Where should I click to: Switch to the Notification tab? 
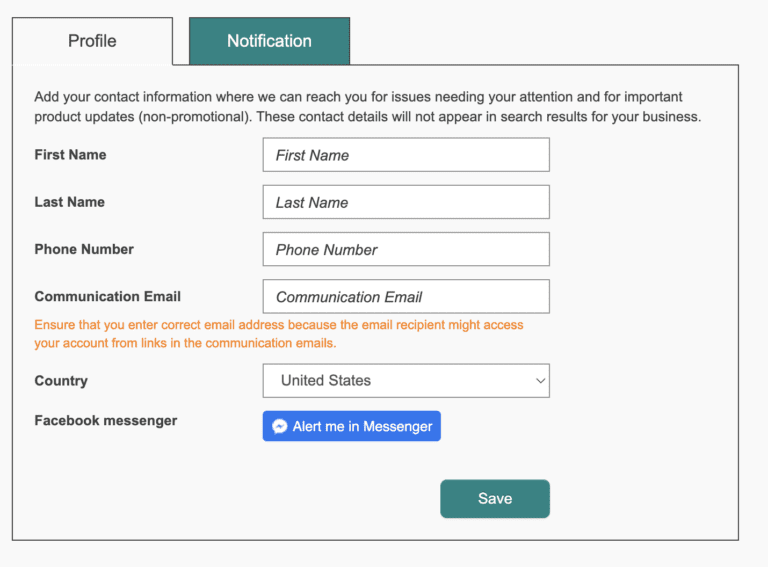coord(269,41)
